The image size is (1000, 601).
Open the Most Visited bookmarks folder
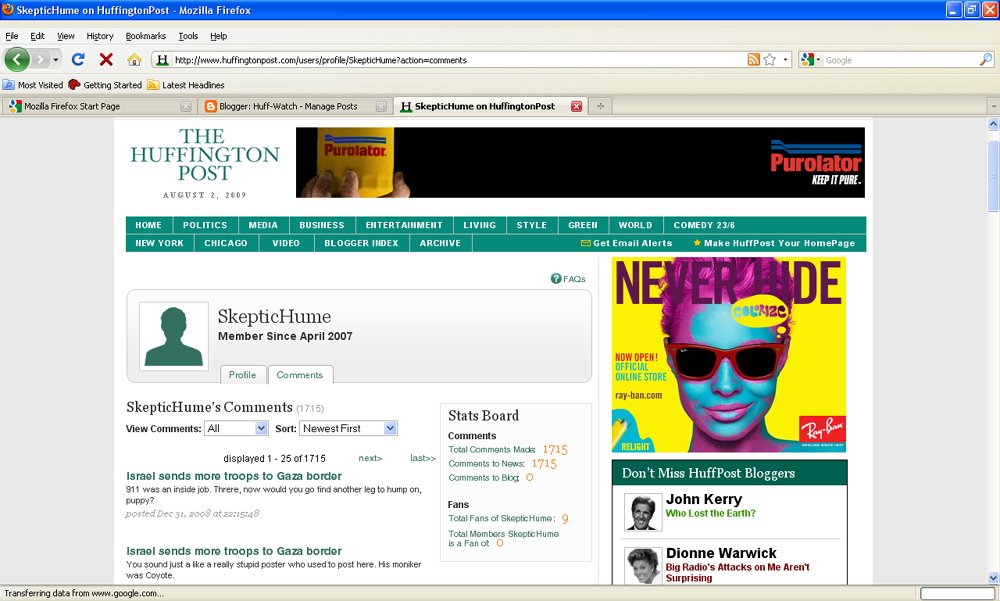[x=33, y=85]
